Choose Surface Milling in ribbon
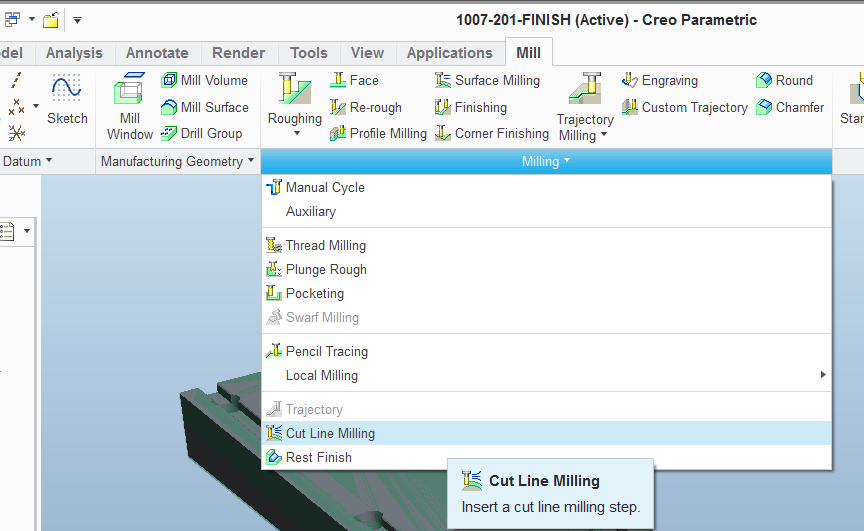The width and height of the screenshot is (864, 531). (487, 80)
